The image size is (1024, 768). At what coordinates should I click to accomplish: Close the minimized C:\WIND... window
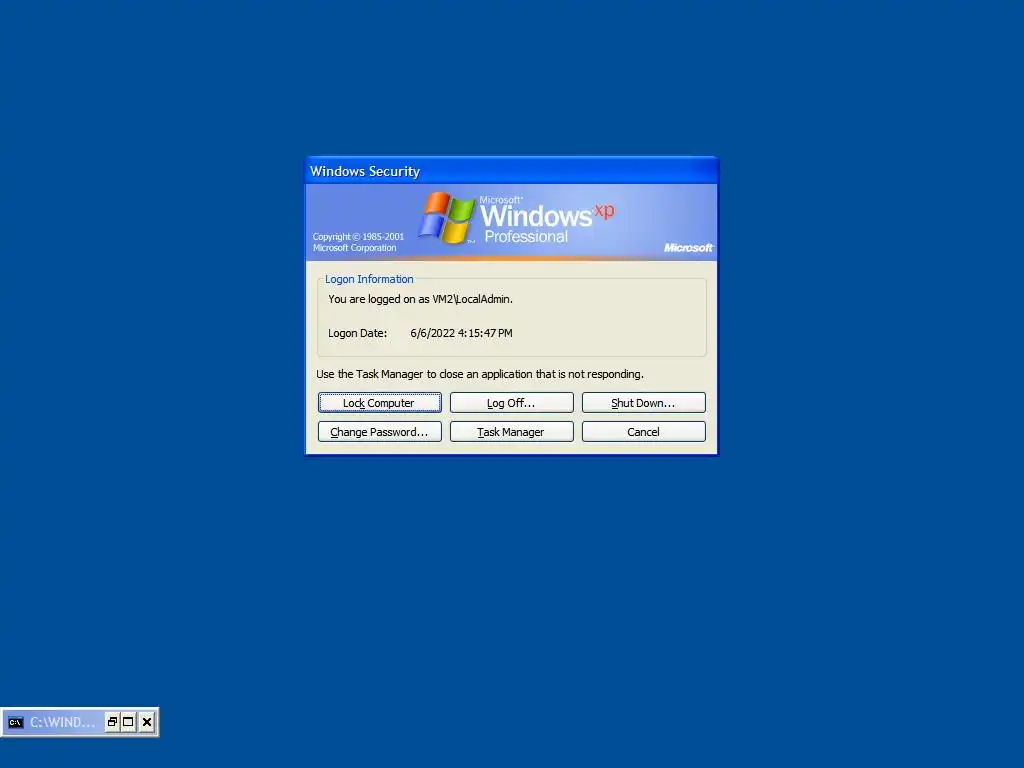click(147, 722)
